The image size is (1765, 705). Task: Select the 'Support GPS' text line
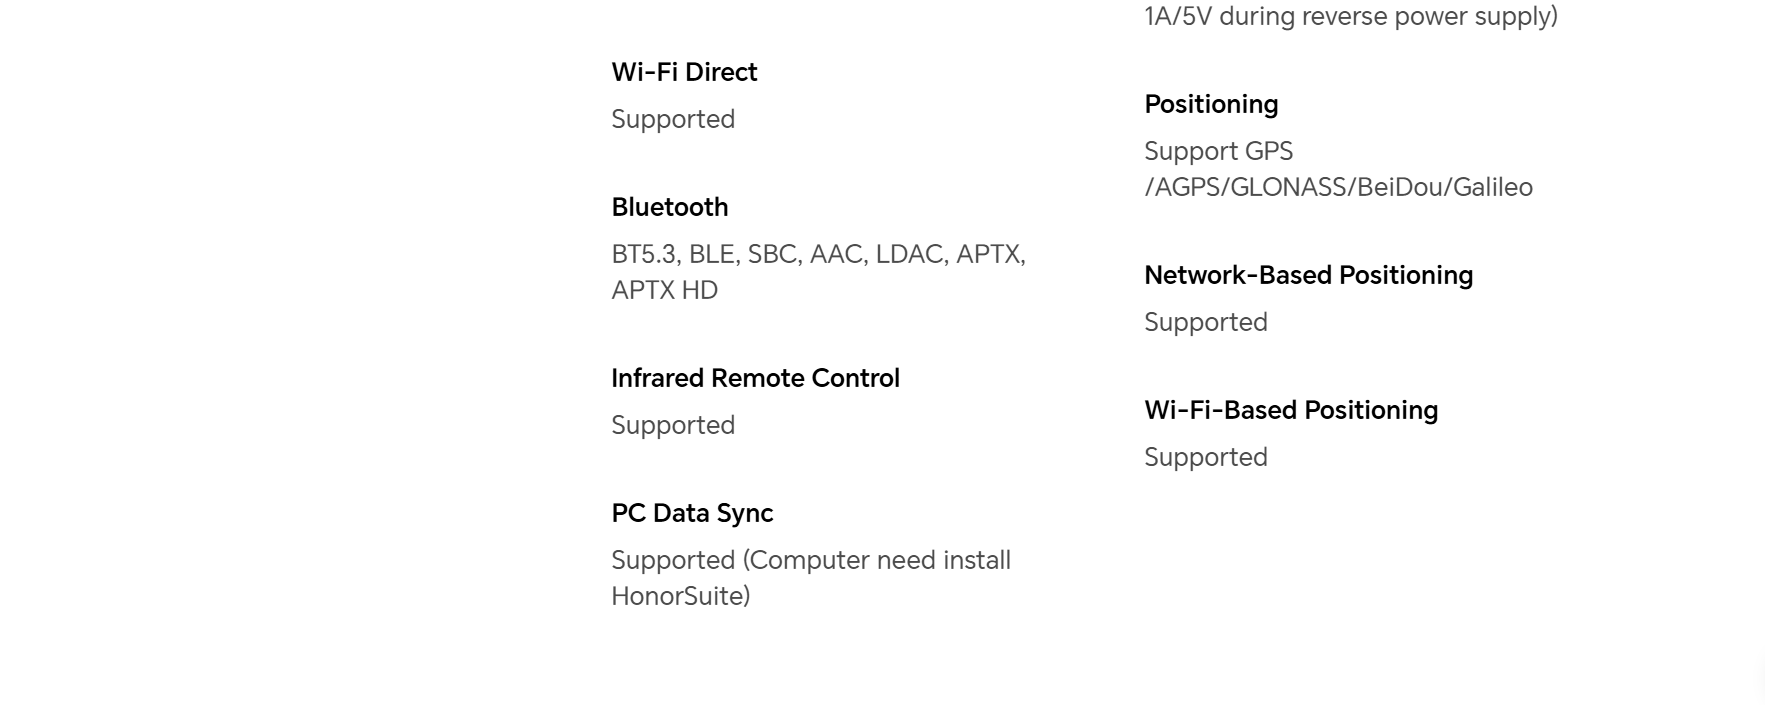tap(1218, 151)
